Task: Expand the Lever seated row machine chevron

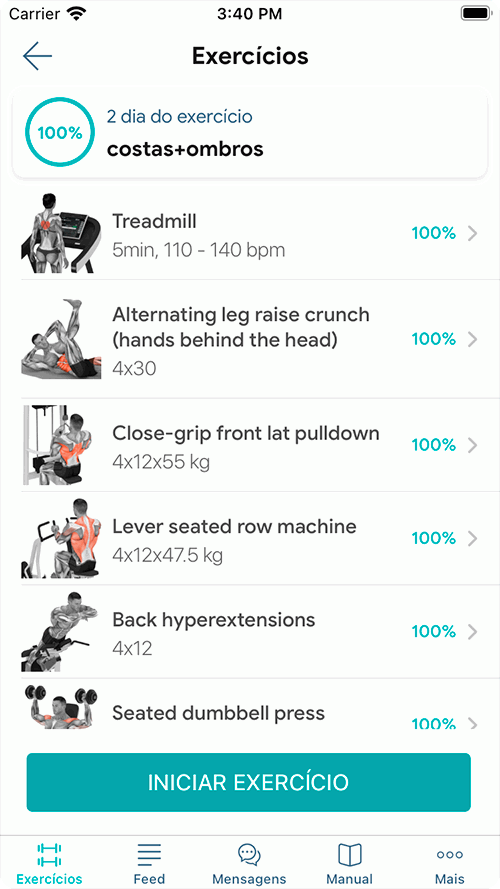Action: click(473, 538)
